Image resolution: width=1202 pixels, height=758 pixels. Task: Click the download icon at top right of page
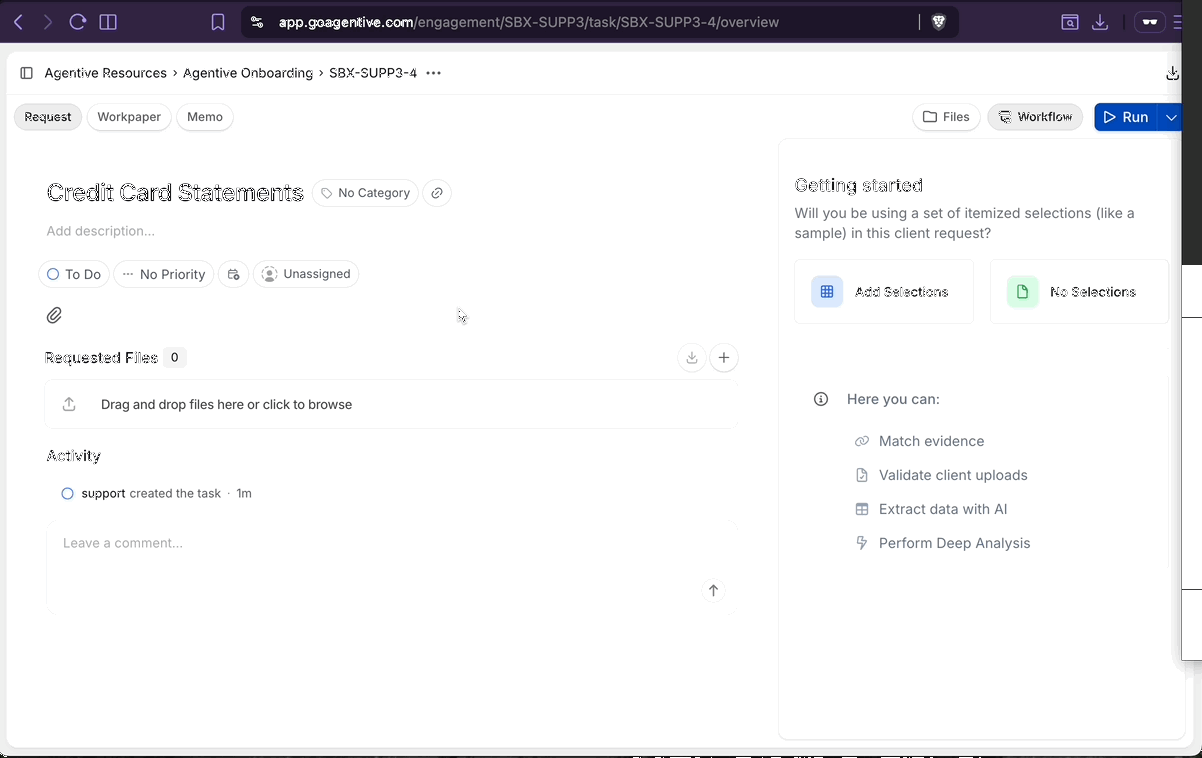(x=1172, y=73)
